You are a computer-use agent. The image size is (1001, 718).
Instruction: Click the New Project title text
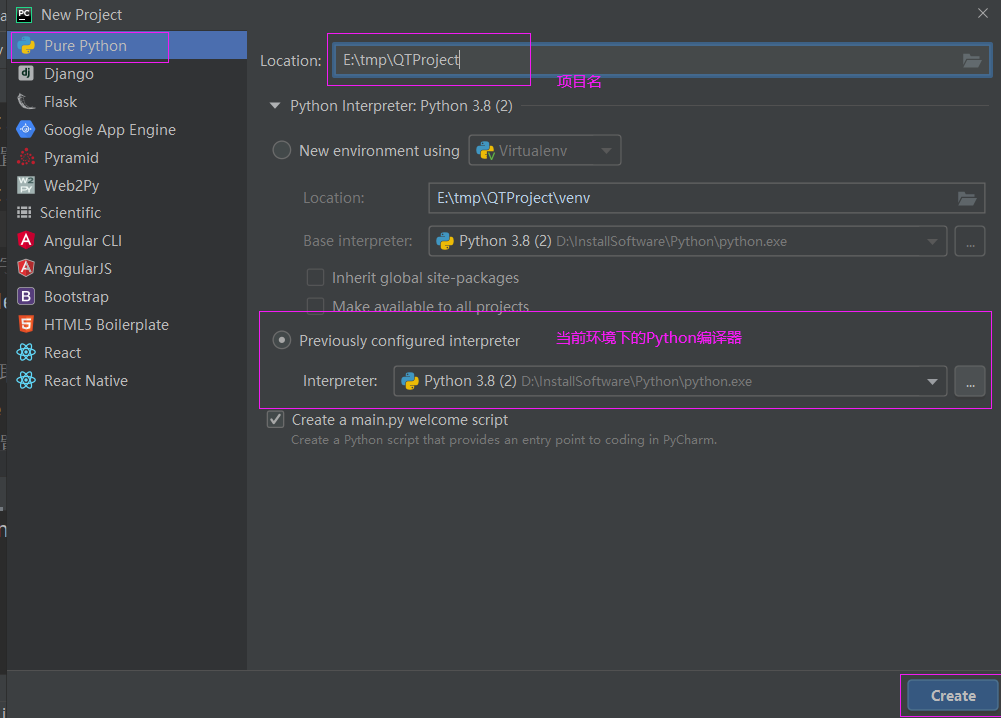[82, 15]
